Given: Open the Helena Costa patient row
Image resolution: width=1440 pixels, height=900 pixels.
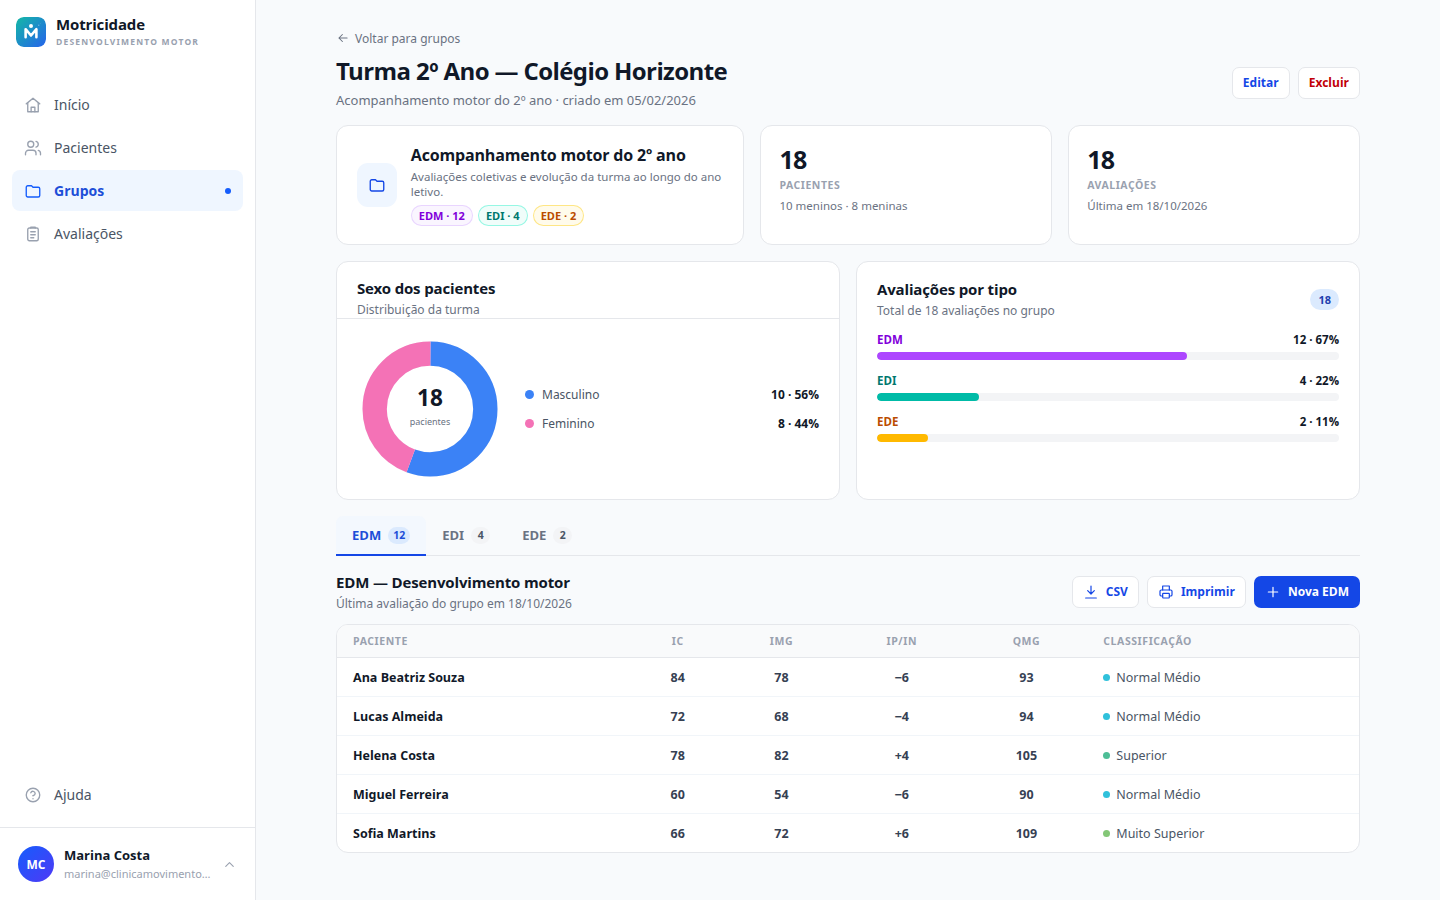Looking at the screenshot, I should pyautogui.click(x=848, y=756).
